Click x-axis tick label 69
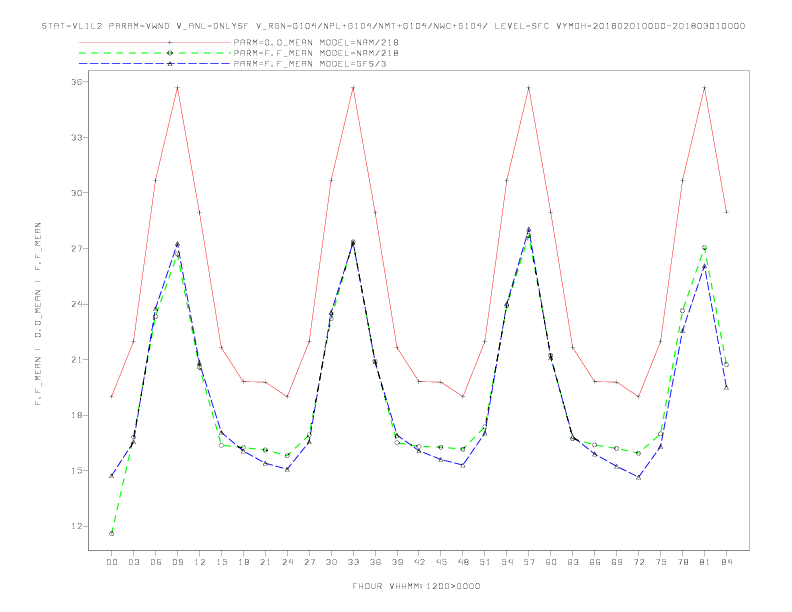792x612 pixels. pyautogui.click(x=617, y=562)
